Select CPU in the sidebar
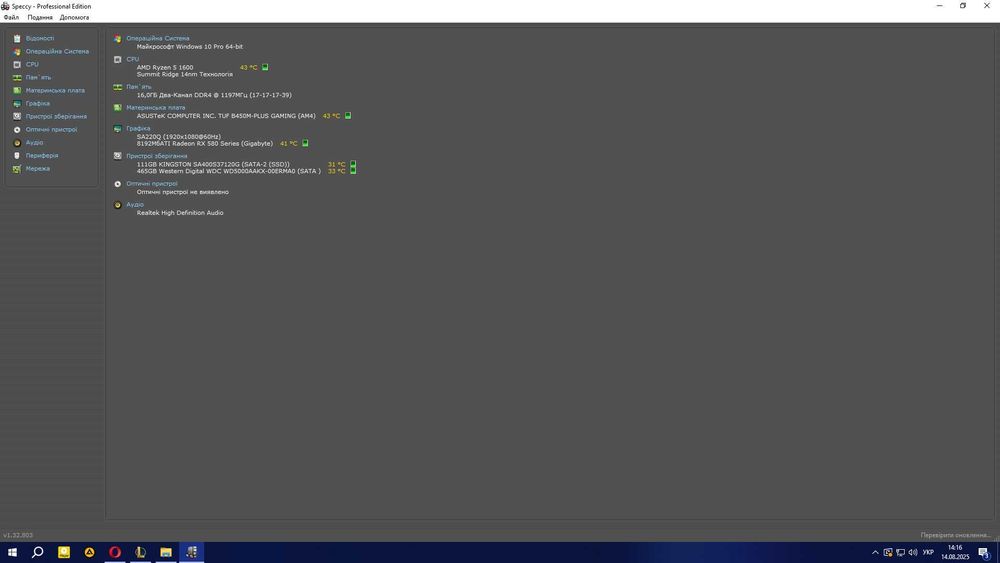The height and width of the screenshot is (563, 1000). [x=32, y=64]
